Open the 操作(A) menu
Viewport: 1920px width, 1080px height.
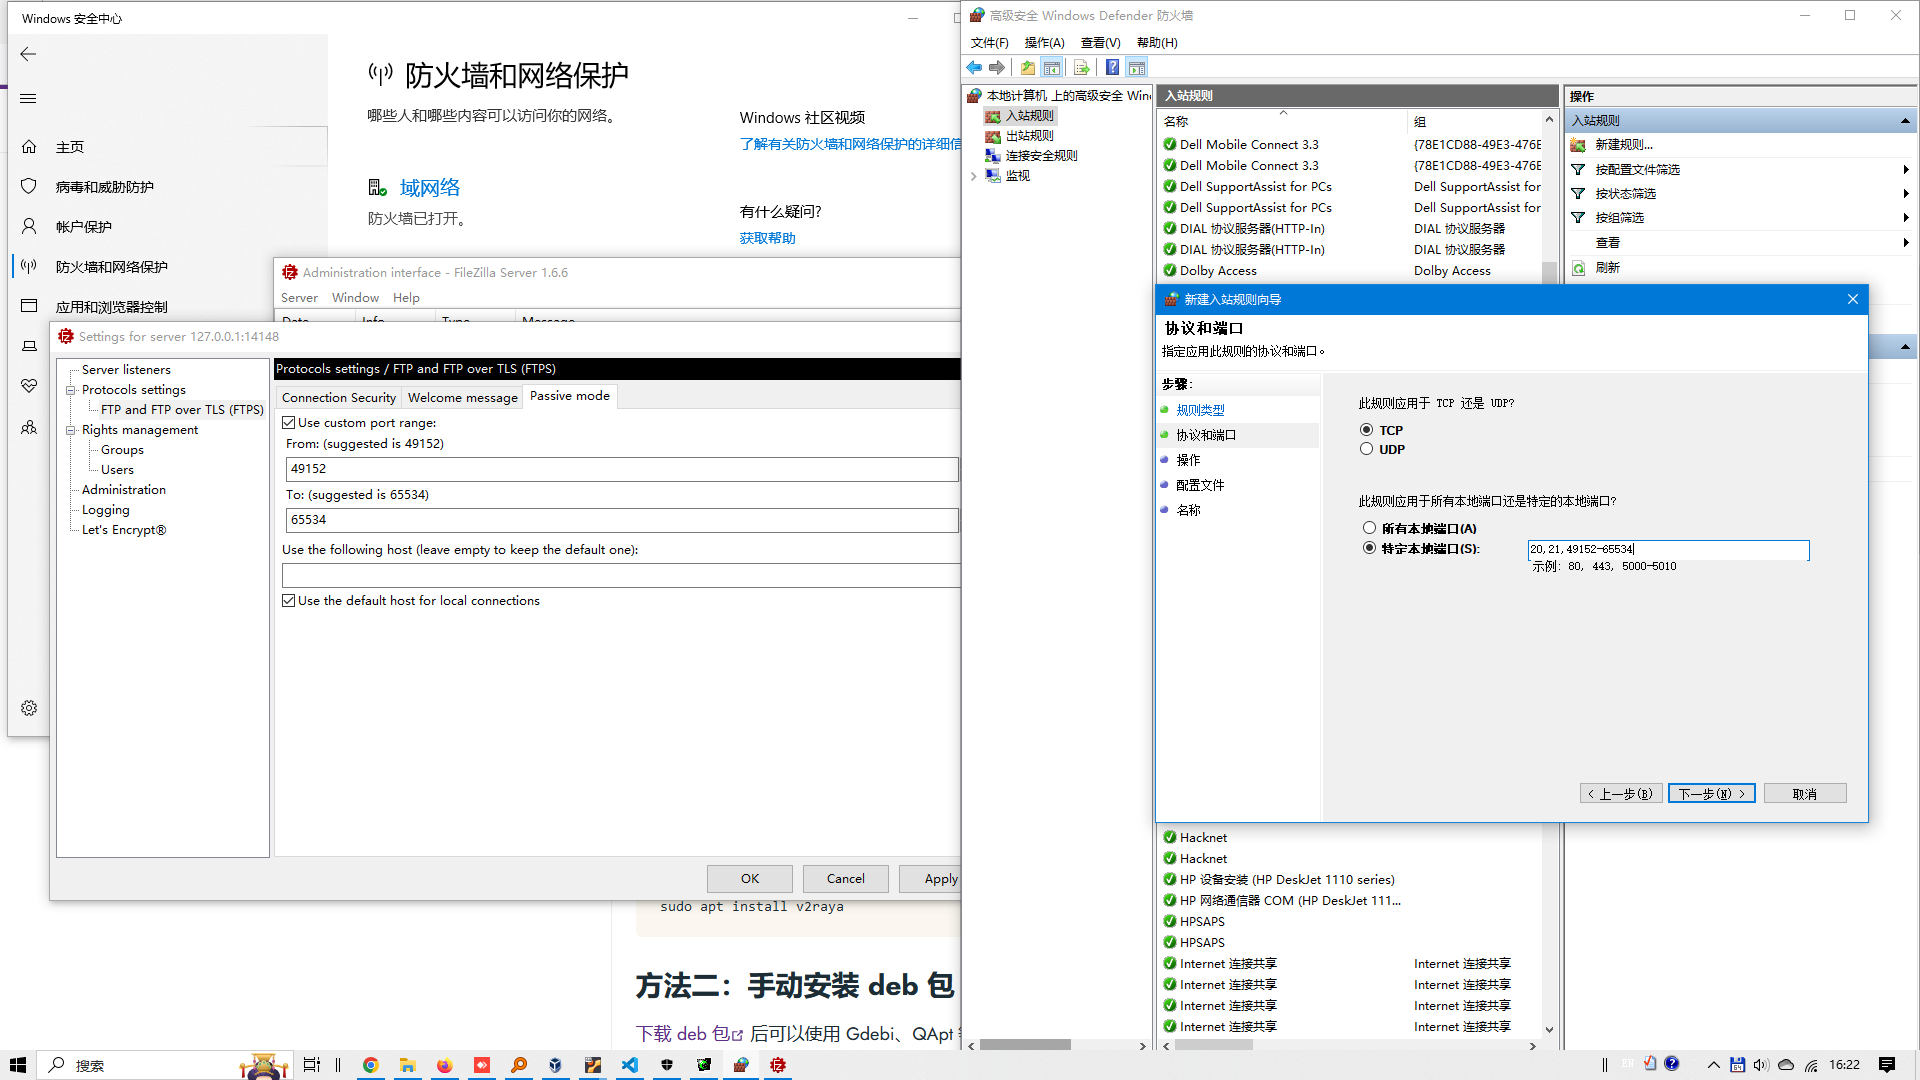[1044, 42]
